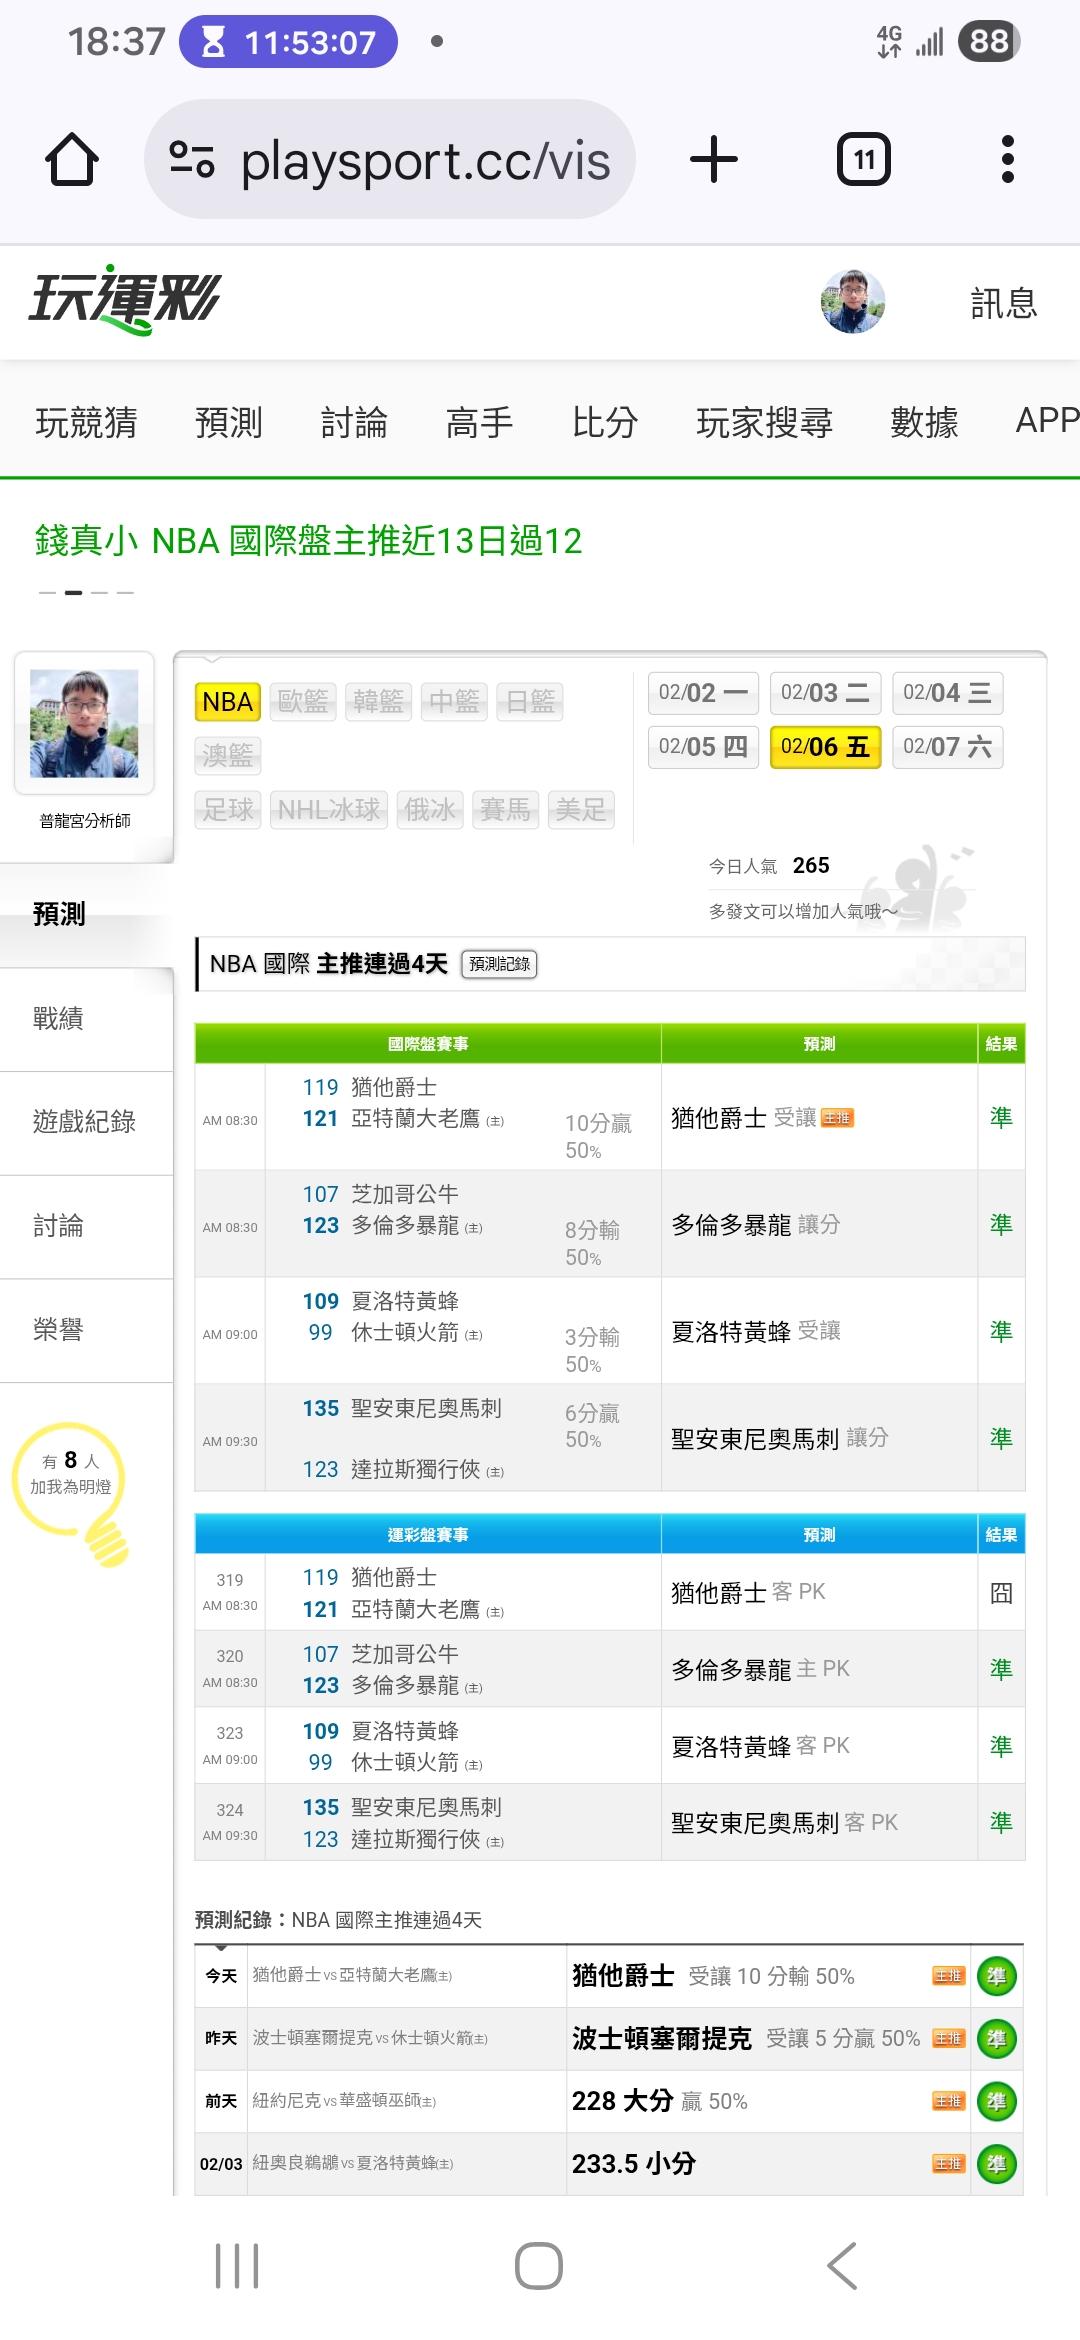Choose date 02/04 三

point(947,693)
